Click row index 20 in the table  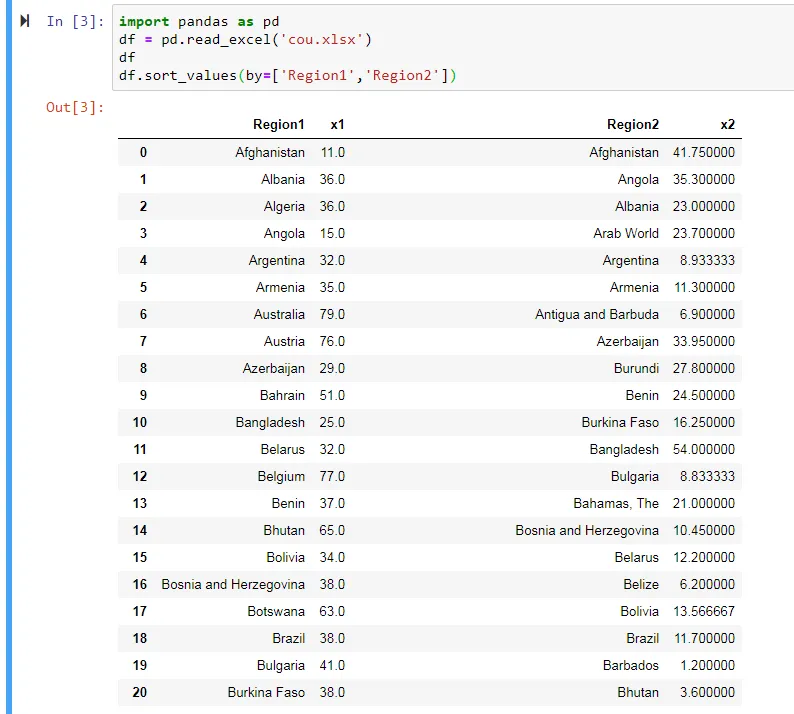[x=140, y=692]
